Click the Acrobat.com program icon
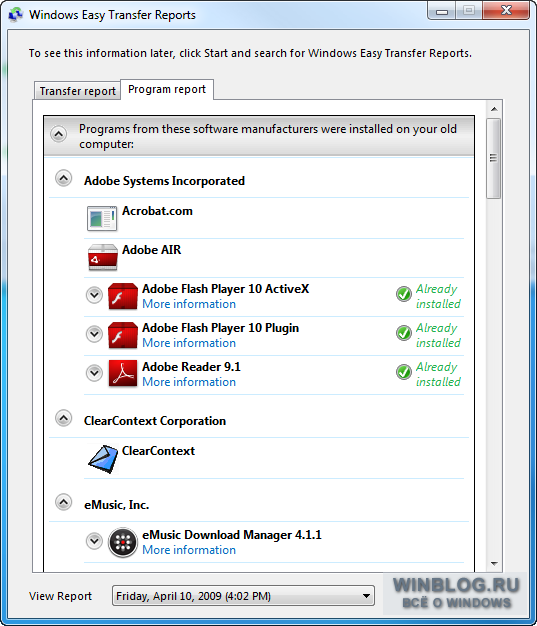 click(x=102, y=218)
